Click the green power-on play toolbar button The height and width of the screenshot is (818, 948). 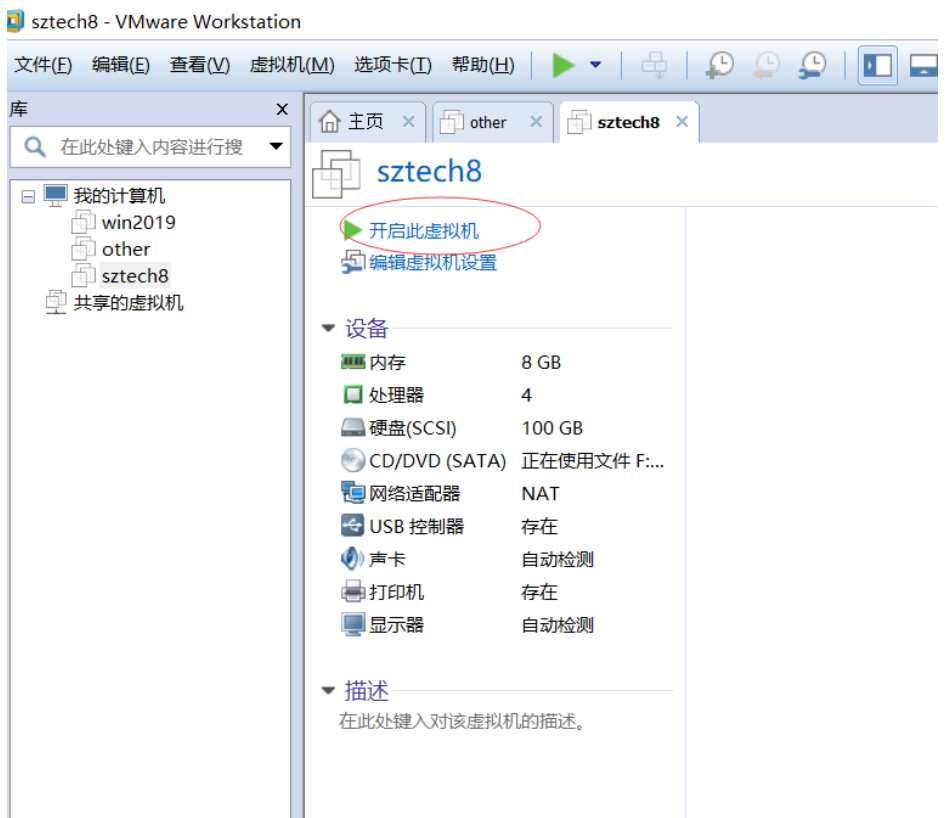point(563,65)
